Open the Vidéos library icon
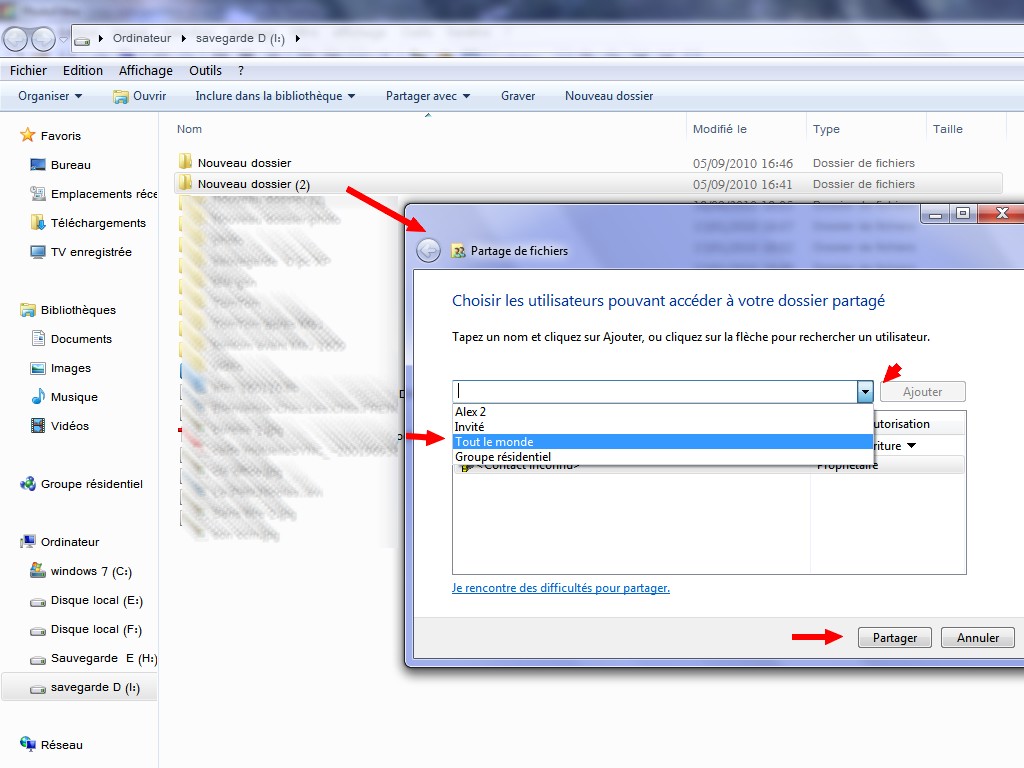The height and width of the screenshot is (768, 1024). pos(38,426)
